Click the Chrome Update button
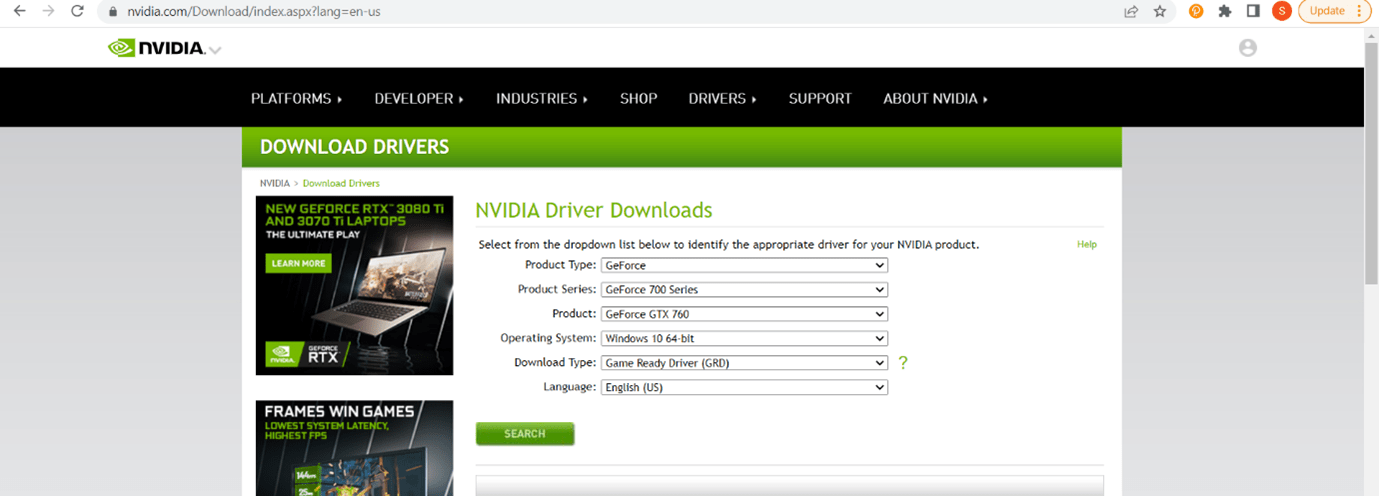 point(1327,11)
